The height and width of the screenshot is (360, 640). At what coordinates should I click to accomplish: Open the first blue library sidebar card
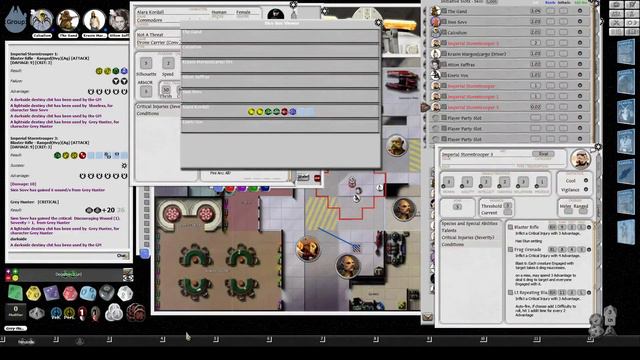[x=626, y=52]
